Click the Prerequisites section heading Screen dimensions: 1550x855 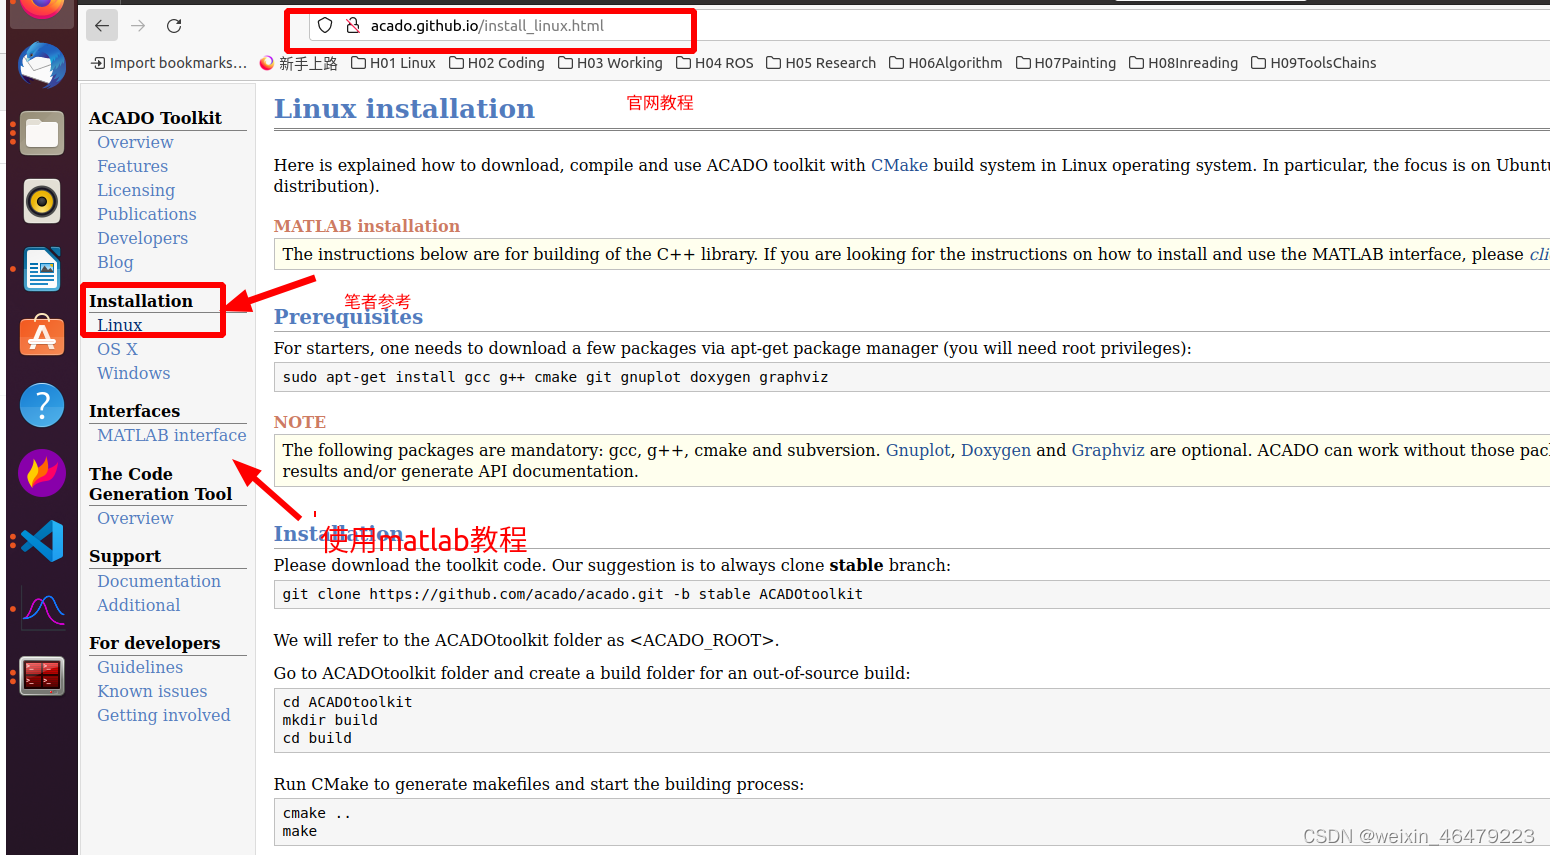tap(348, 317)
